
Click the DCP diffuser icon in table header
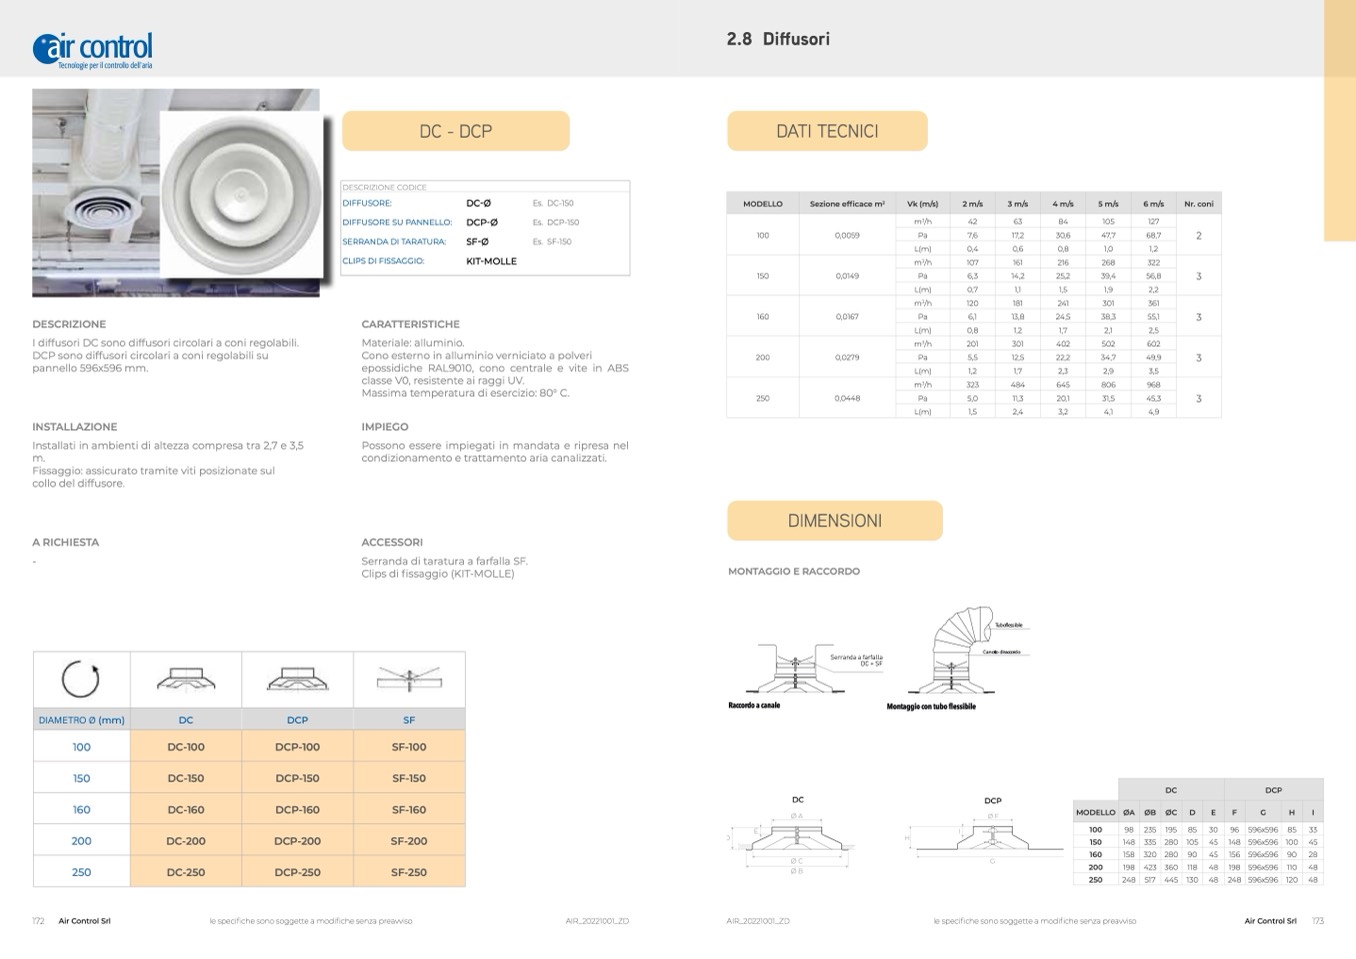click(297, 680)
